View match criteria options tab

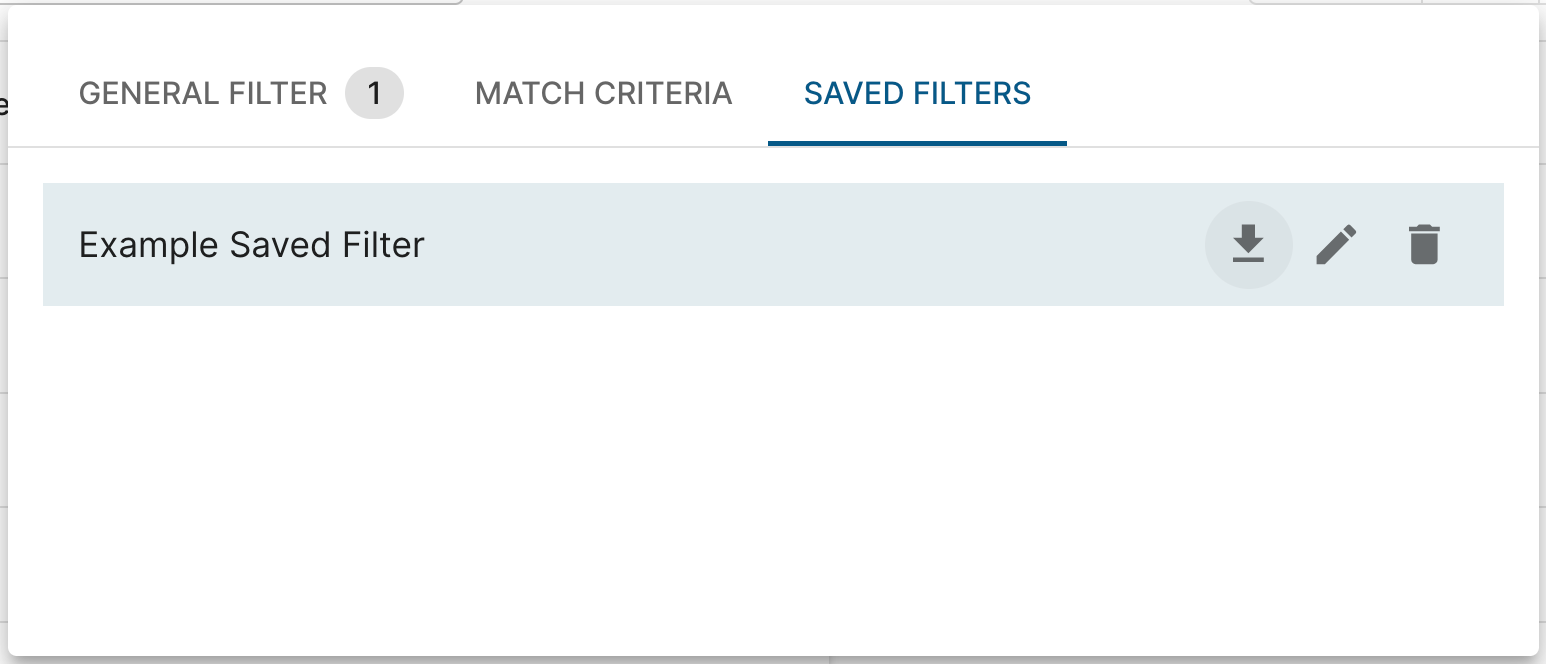click(603, 94)
